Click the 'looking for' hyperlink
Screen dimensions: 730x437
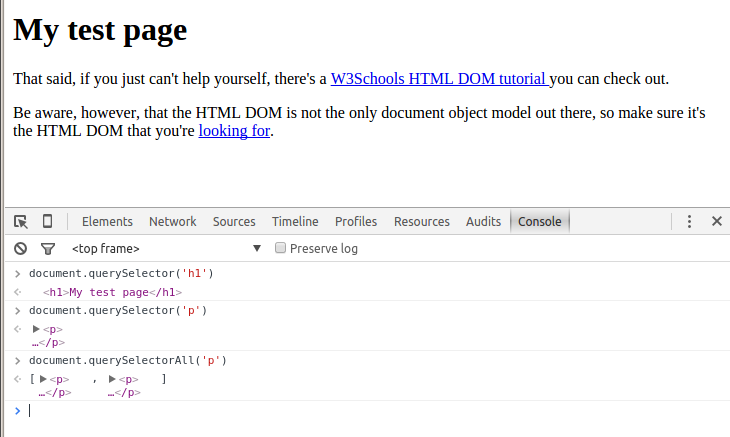pyautogui.click(x=234, y=130)
